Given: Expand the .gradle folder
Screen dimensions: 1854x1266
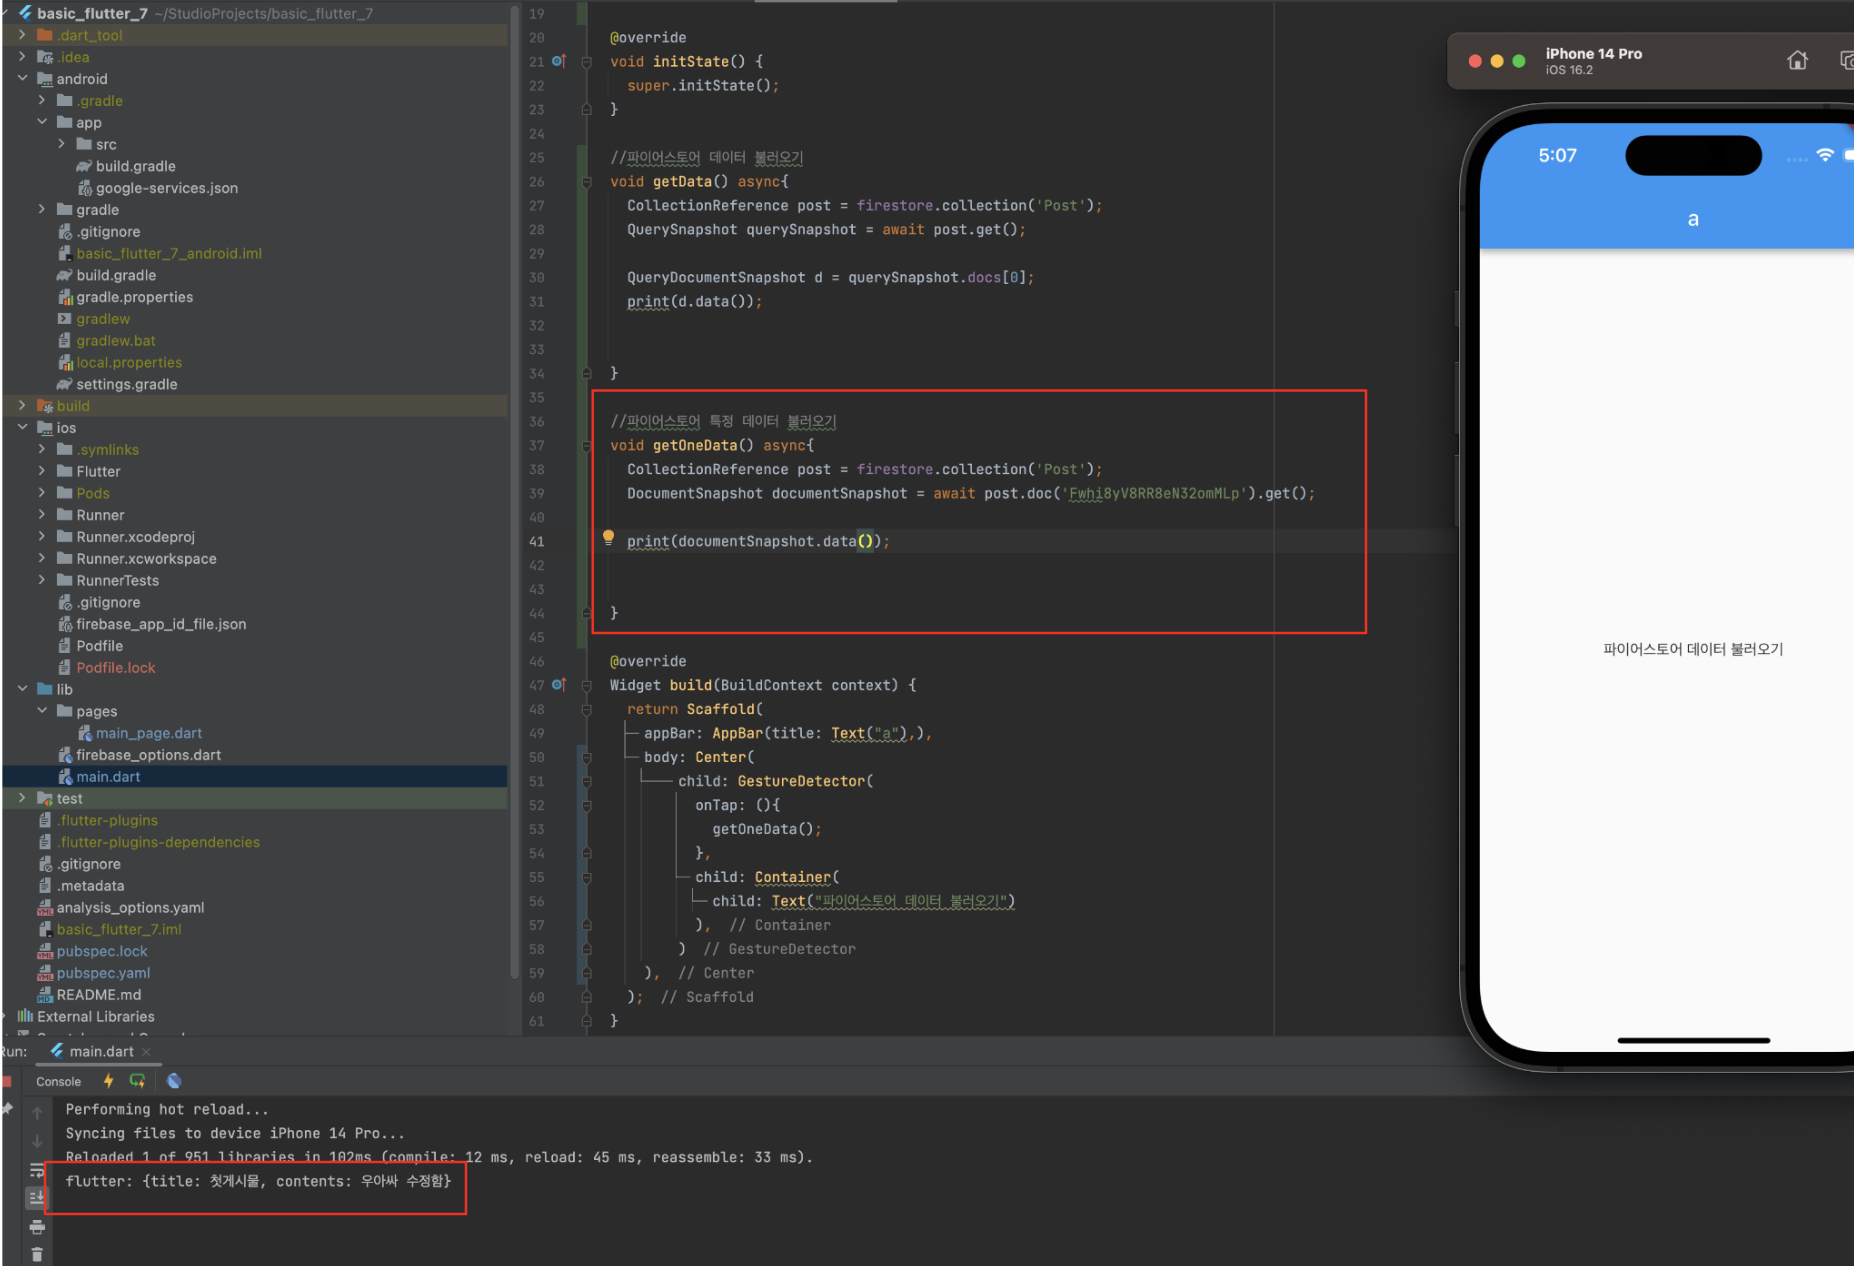Looking at the screenshot, I should [42, 101].
